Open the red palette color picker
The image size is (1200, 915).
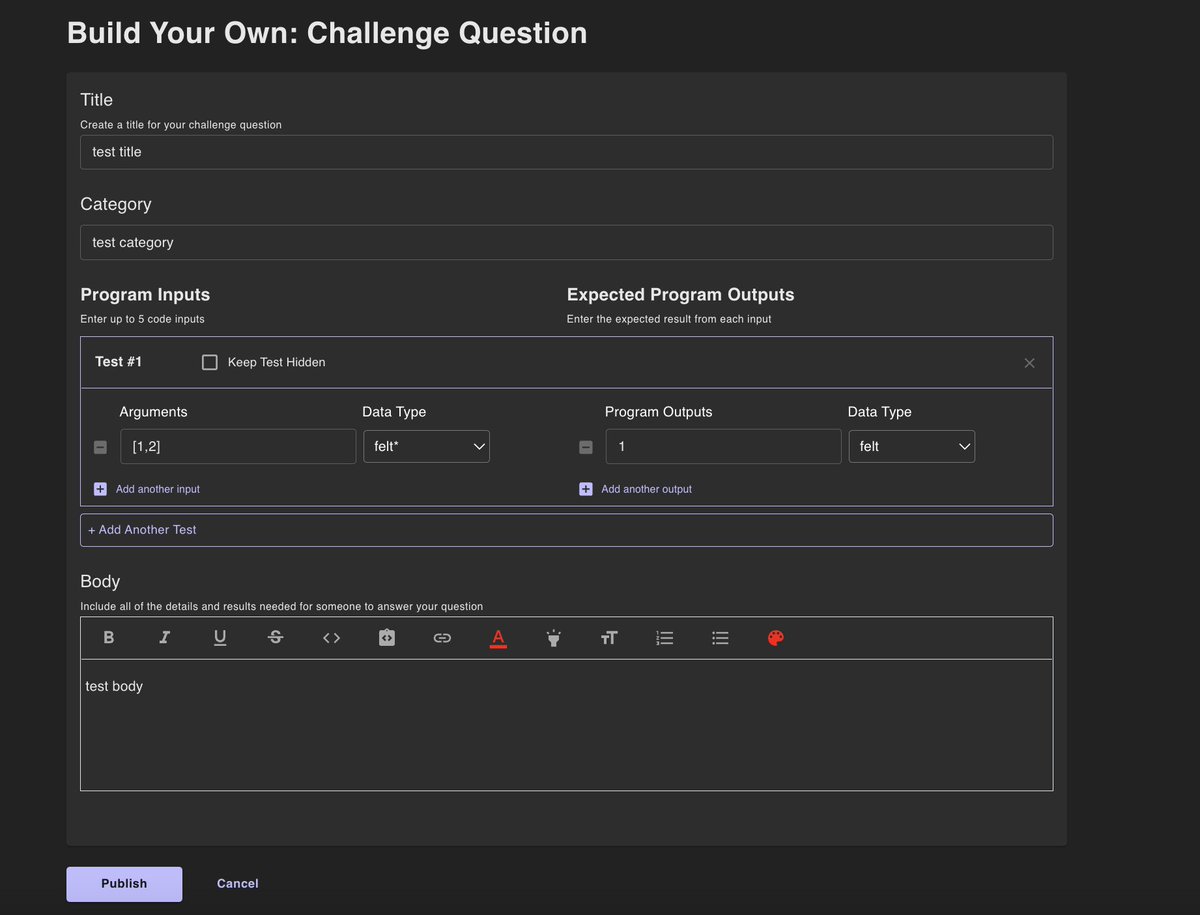click(776, 637)
